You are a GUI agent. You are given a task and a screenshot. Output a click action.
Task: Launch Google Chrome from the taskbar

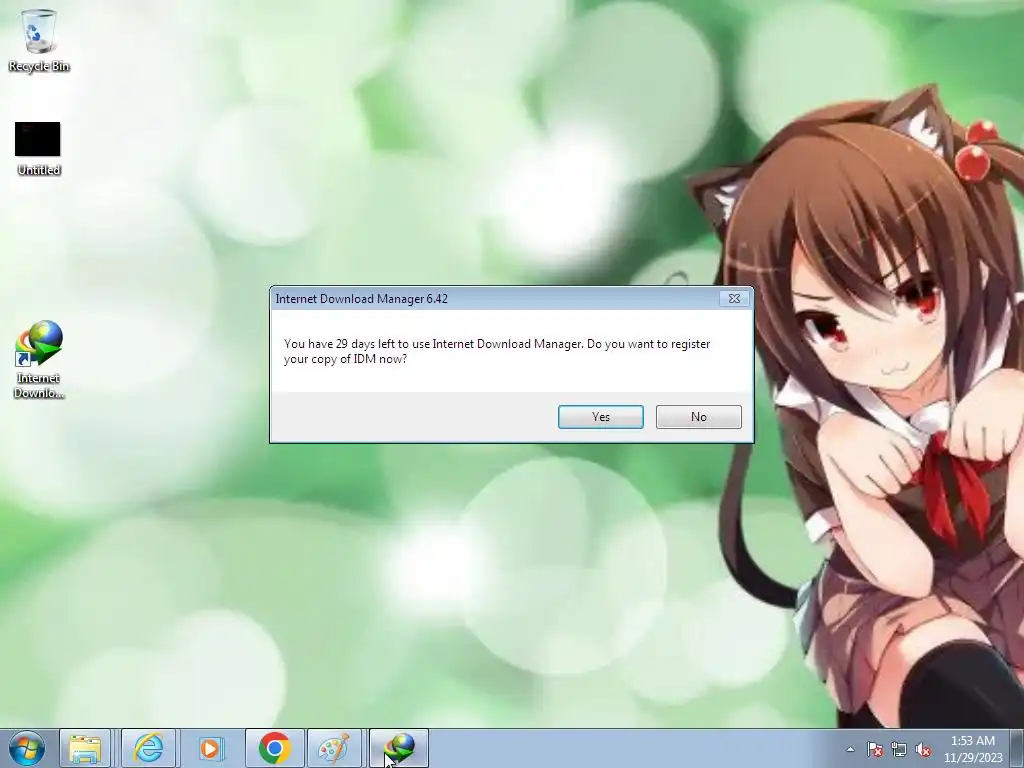[274, 748]
